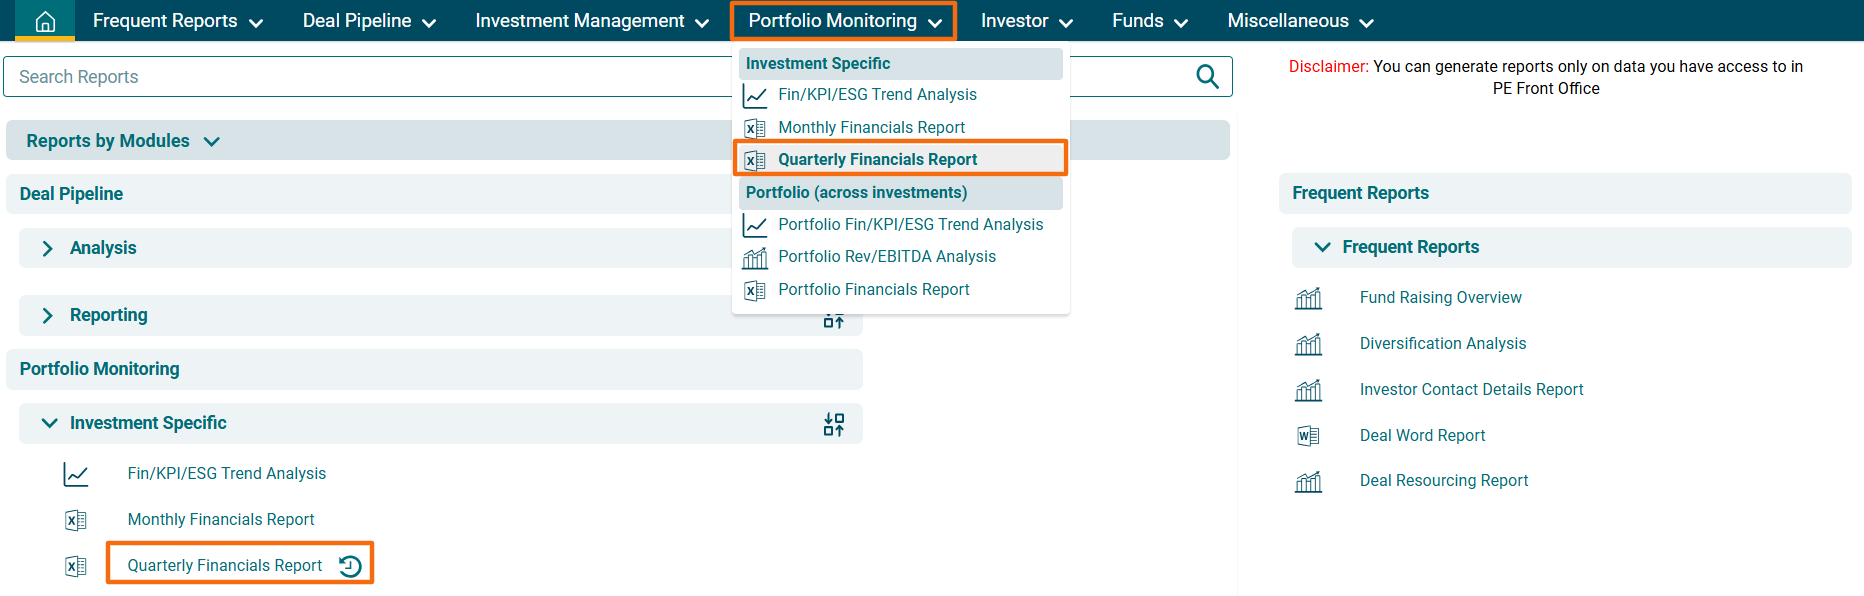Collapse the Frequent Reports panel group
Screen dimensions: 1864x596
[x=1322, y=247]
